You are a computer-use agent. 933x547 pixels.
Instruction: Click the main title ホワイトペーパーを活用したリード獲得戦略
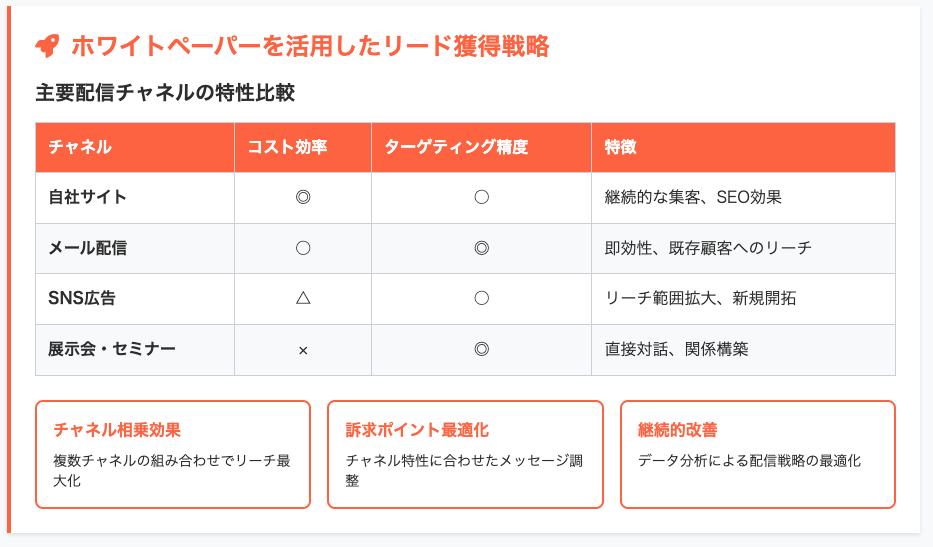click(x=310, y=46)
